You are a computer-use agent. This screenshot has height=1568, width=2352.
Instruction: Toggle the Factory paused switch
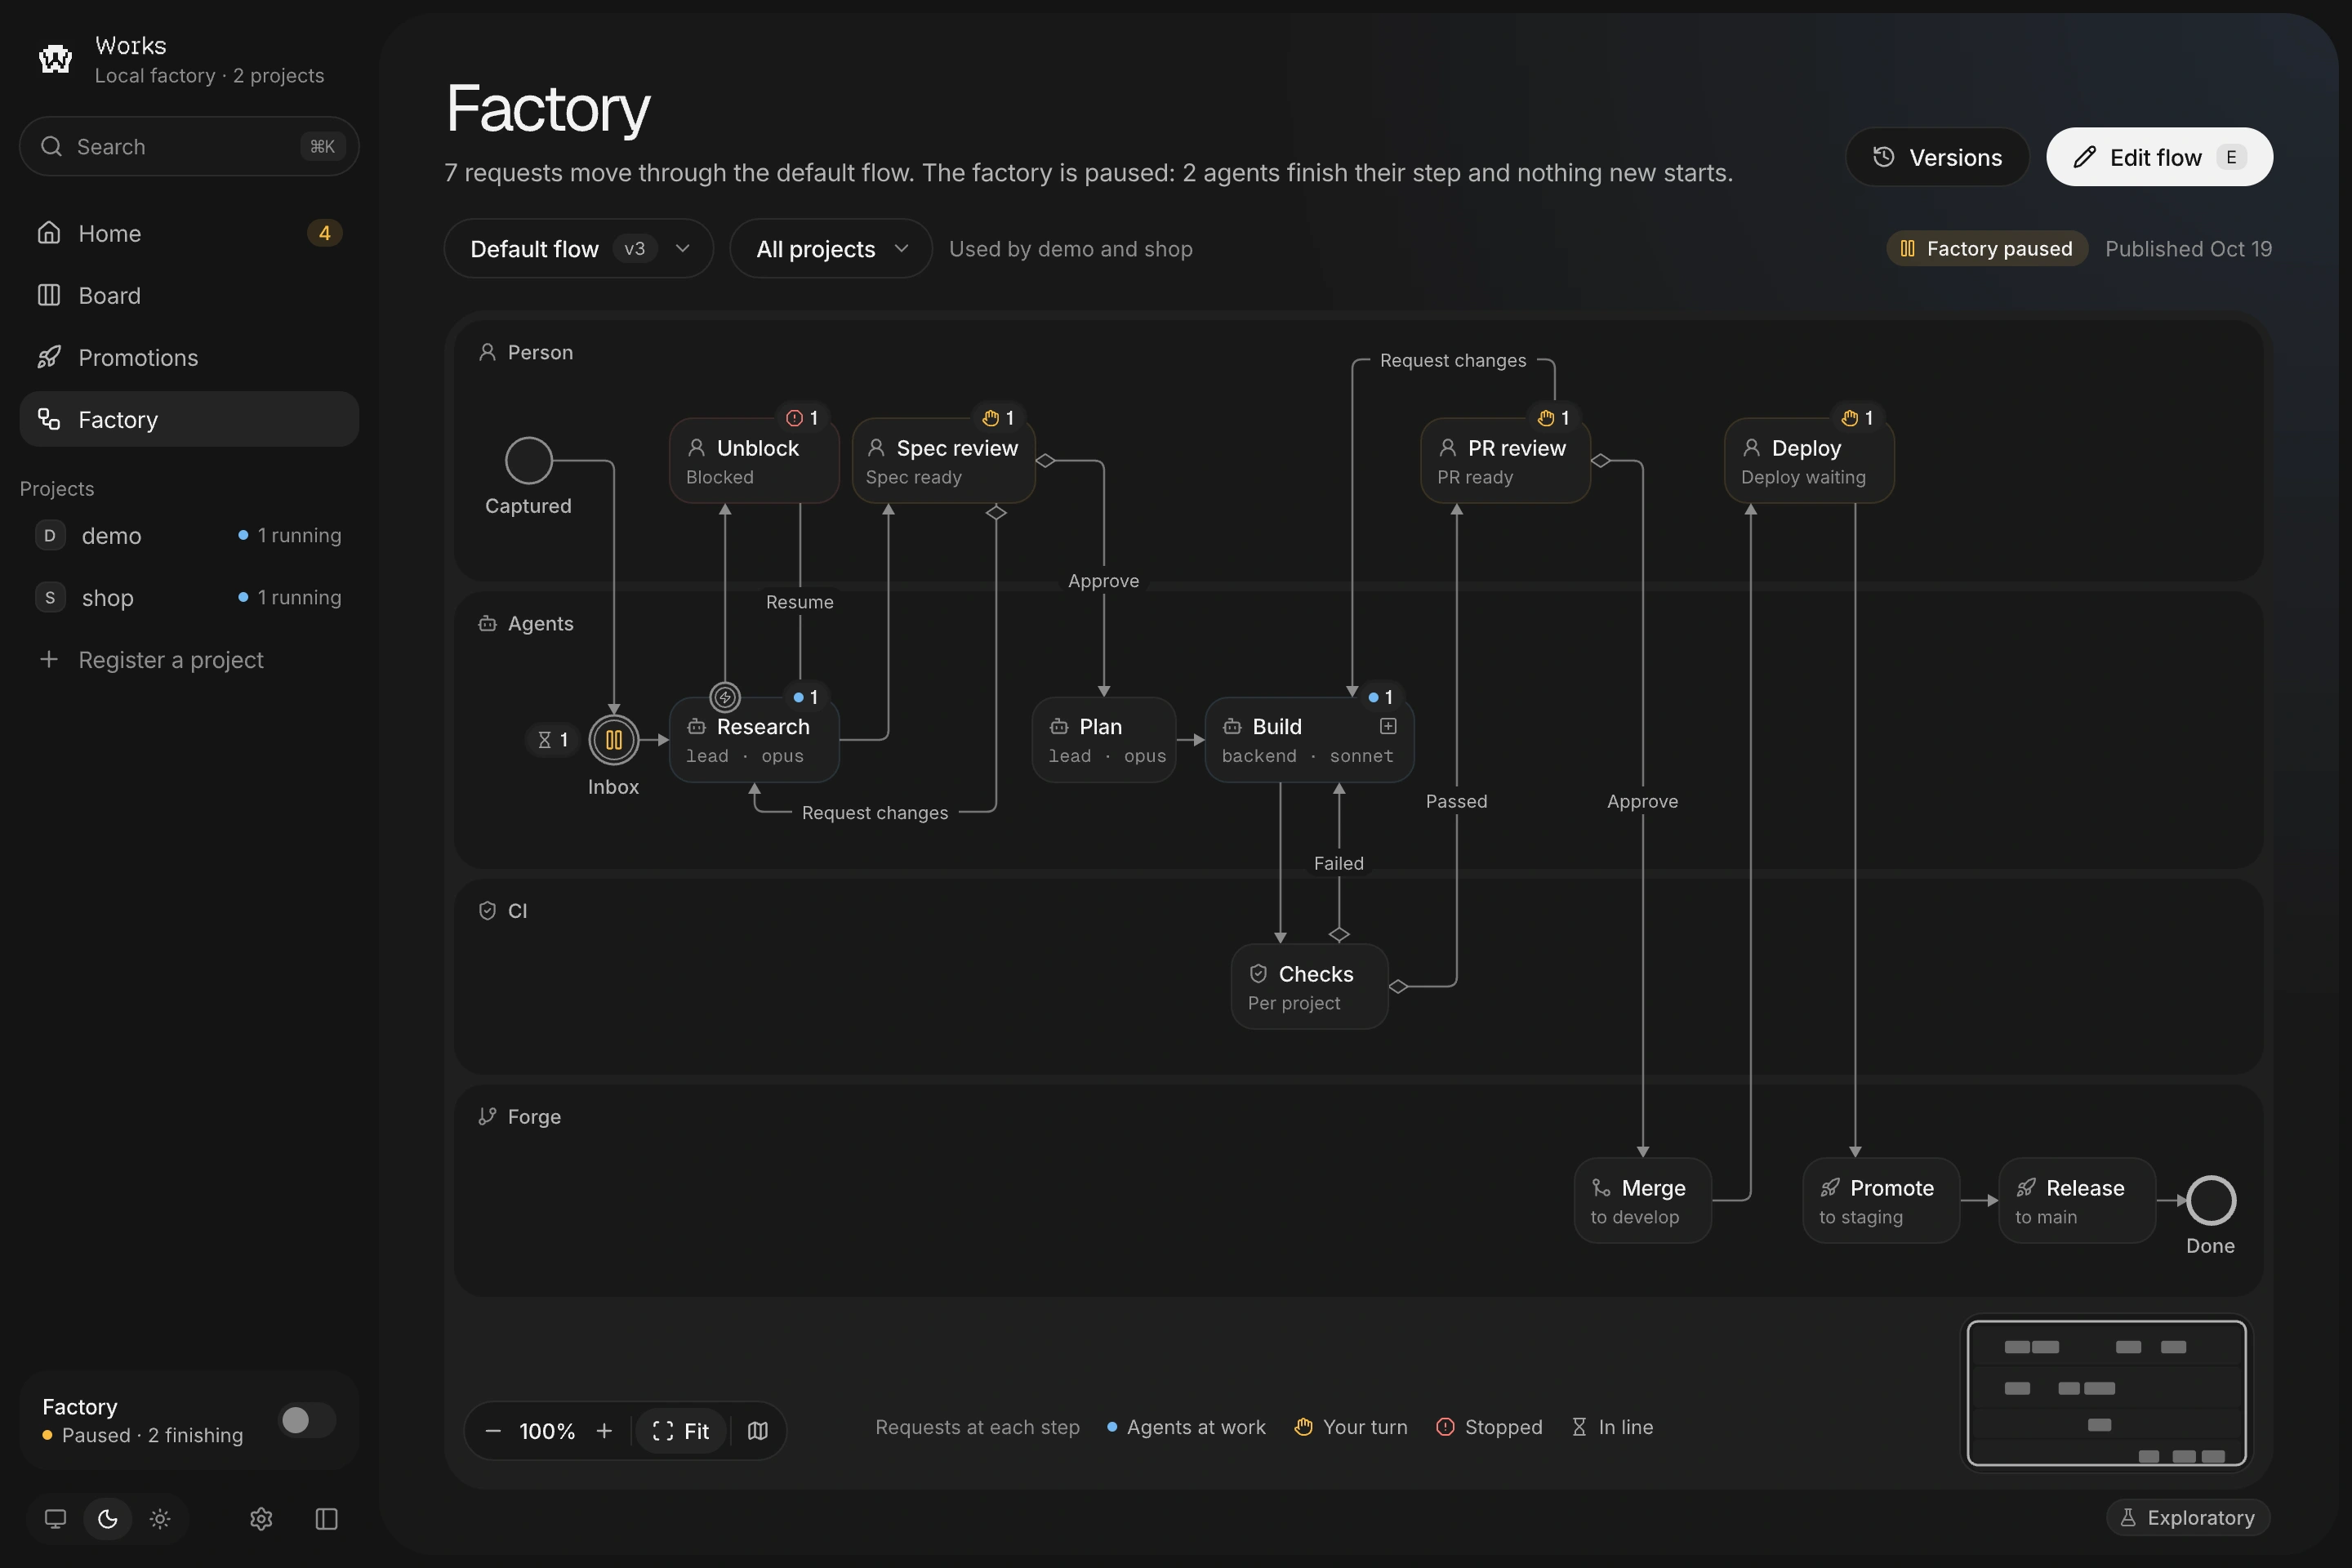[x=306, y=1420]
